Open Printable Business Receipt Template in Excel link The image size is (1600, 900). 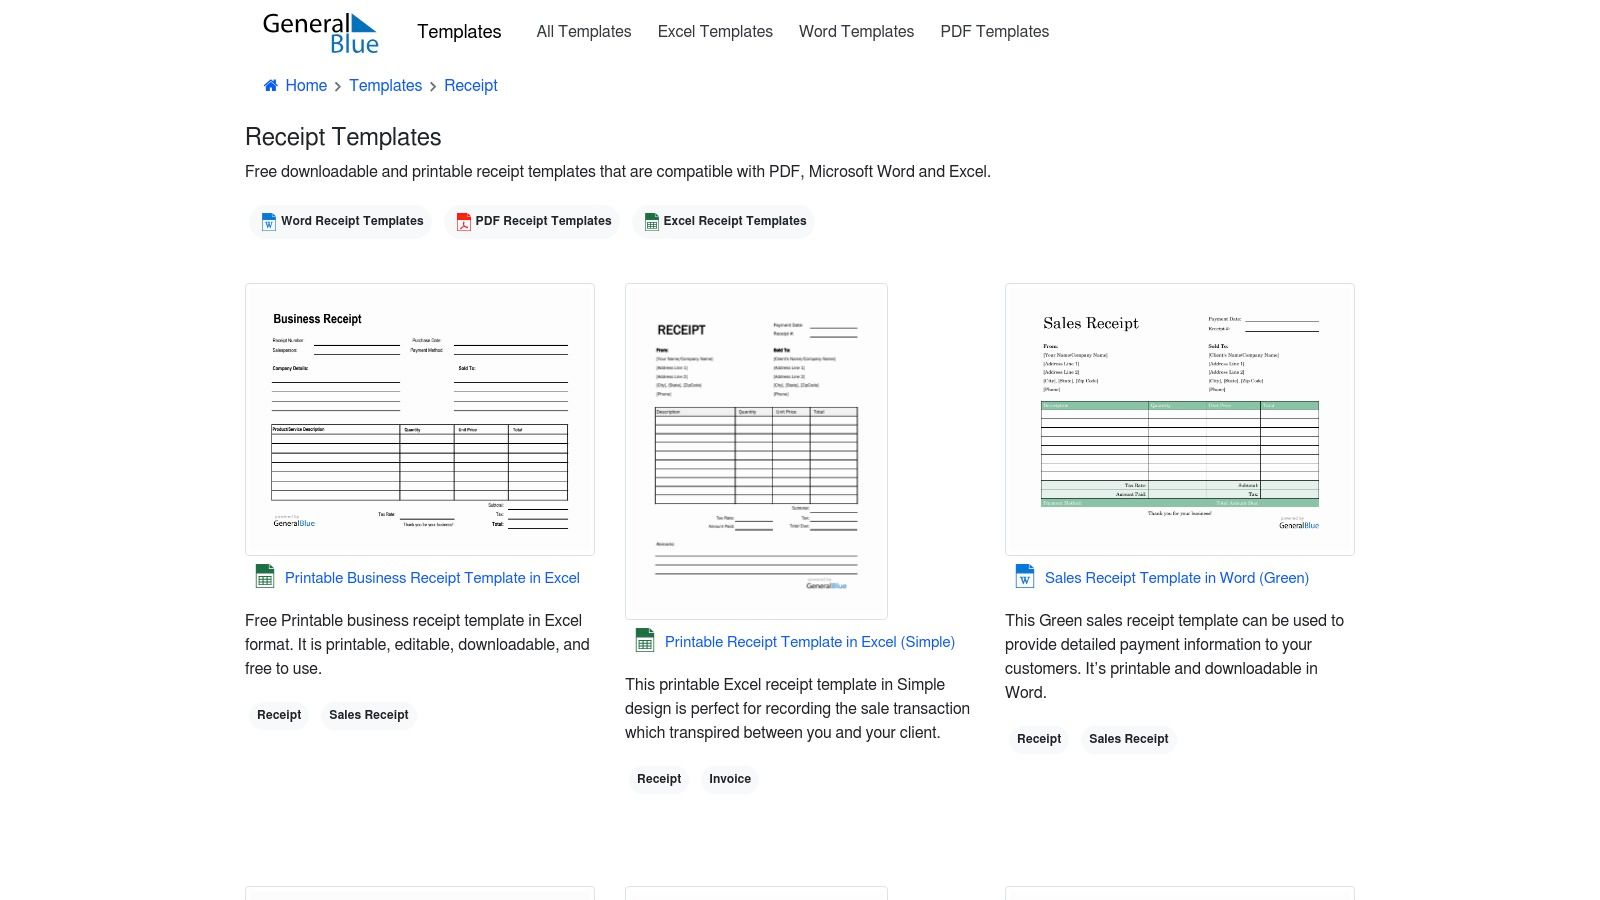pyautogui.click(x=432, y=577)
